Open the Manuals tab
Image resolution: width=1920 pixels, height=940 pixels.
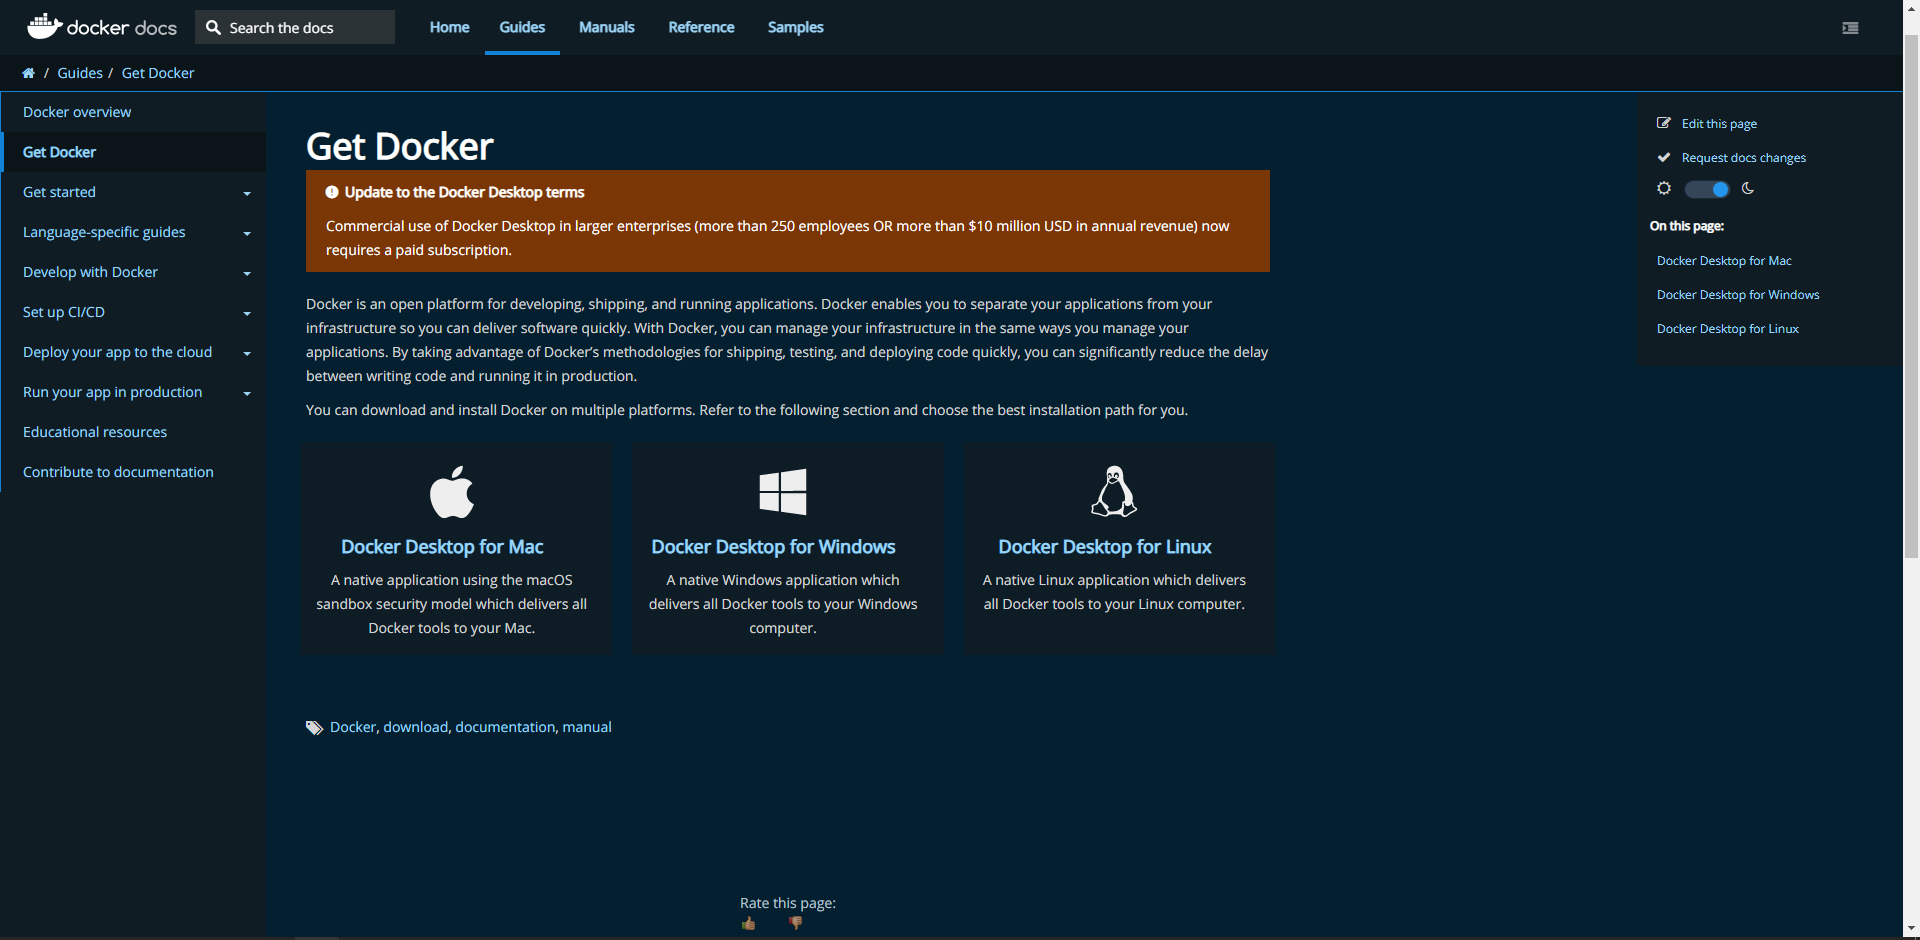tap(607, 27)
